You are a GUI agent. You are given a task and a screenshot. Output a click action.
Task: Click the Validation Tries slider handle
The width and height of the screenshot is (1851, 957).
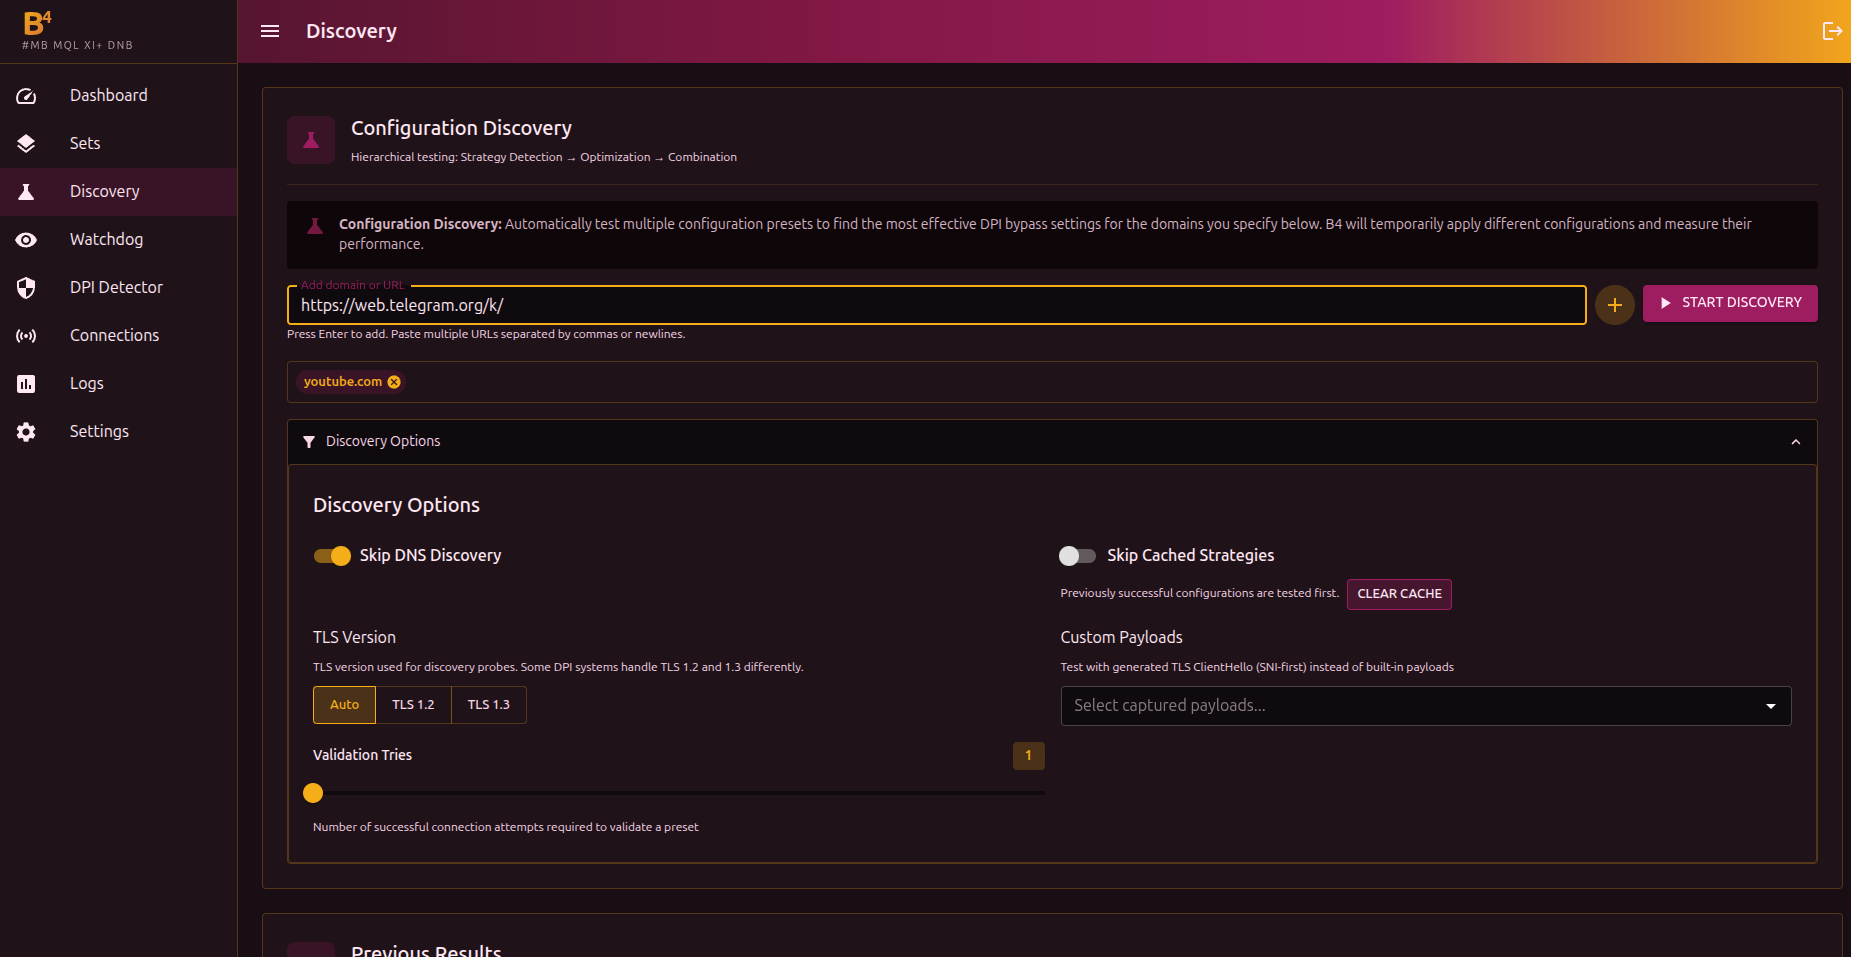[313, 793]
